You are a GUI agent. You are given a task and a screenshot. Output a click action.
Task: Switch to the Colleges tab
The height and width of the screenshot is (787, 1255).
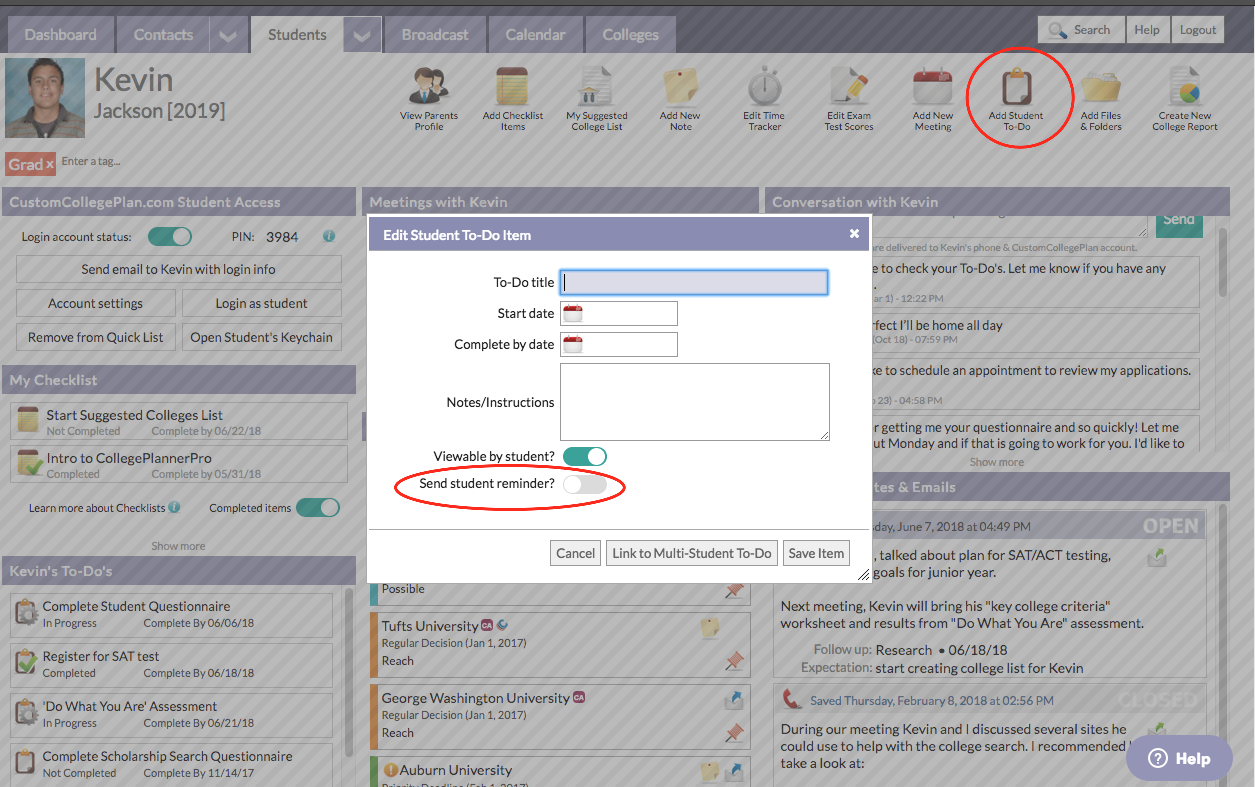click(631, 35)
